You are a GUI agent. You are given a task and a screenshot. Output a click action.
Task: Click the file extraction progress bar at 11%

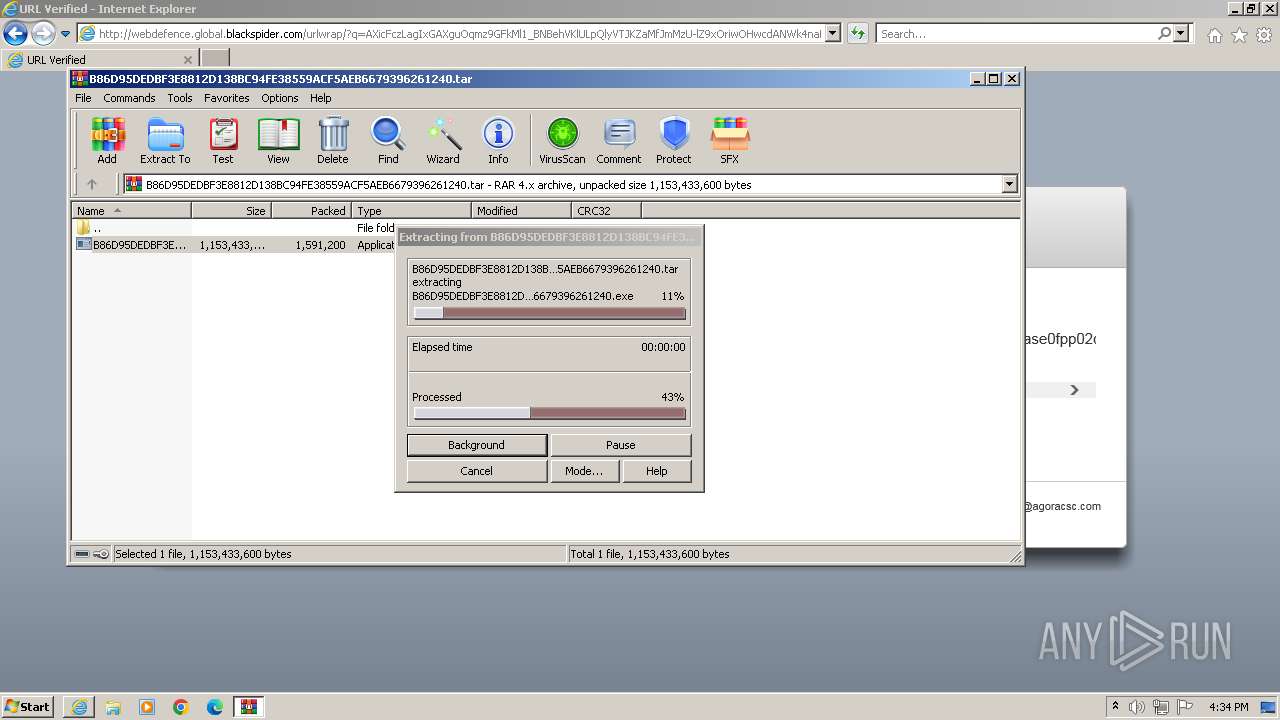[x=549, y=313]
